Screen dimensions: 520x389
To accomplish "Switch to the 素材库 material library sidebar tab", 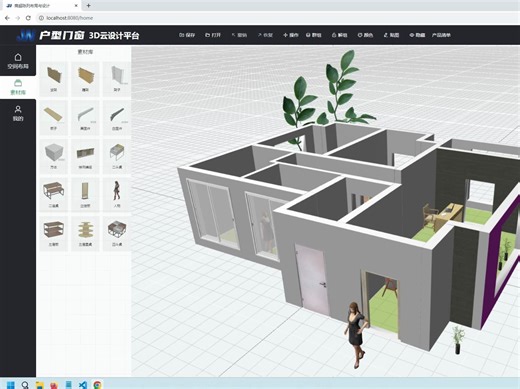I will [18, 87].
